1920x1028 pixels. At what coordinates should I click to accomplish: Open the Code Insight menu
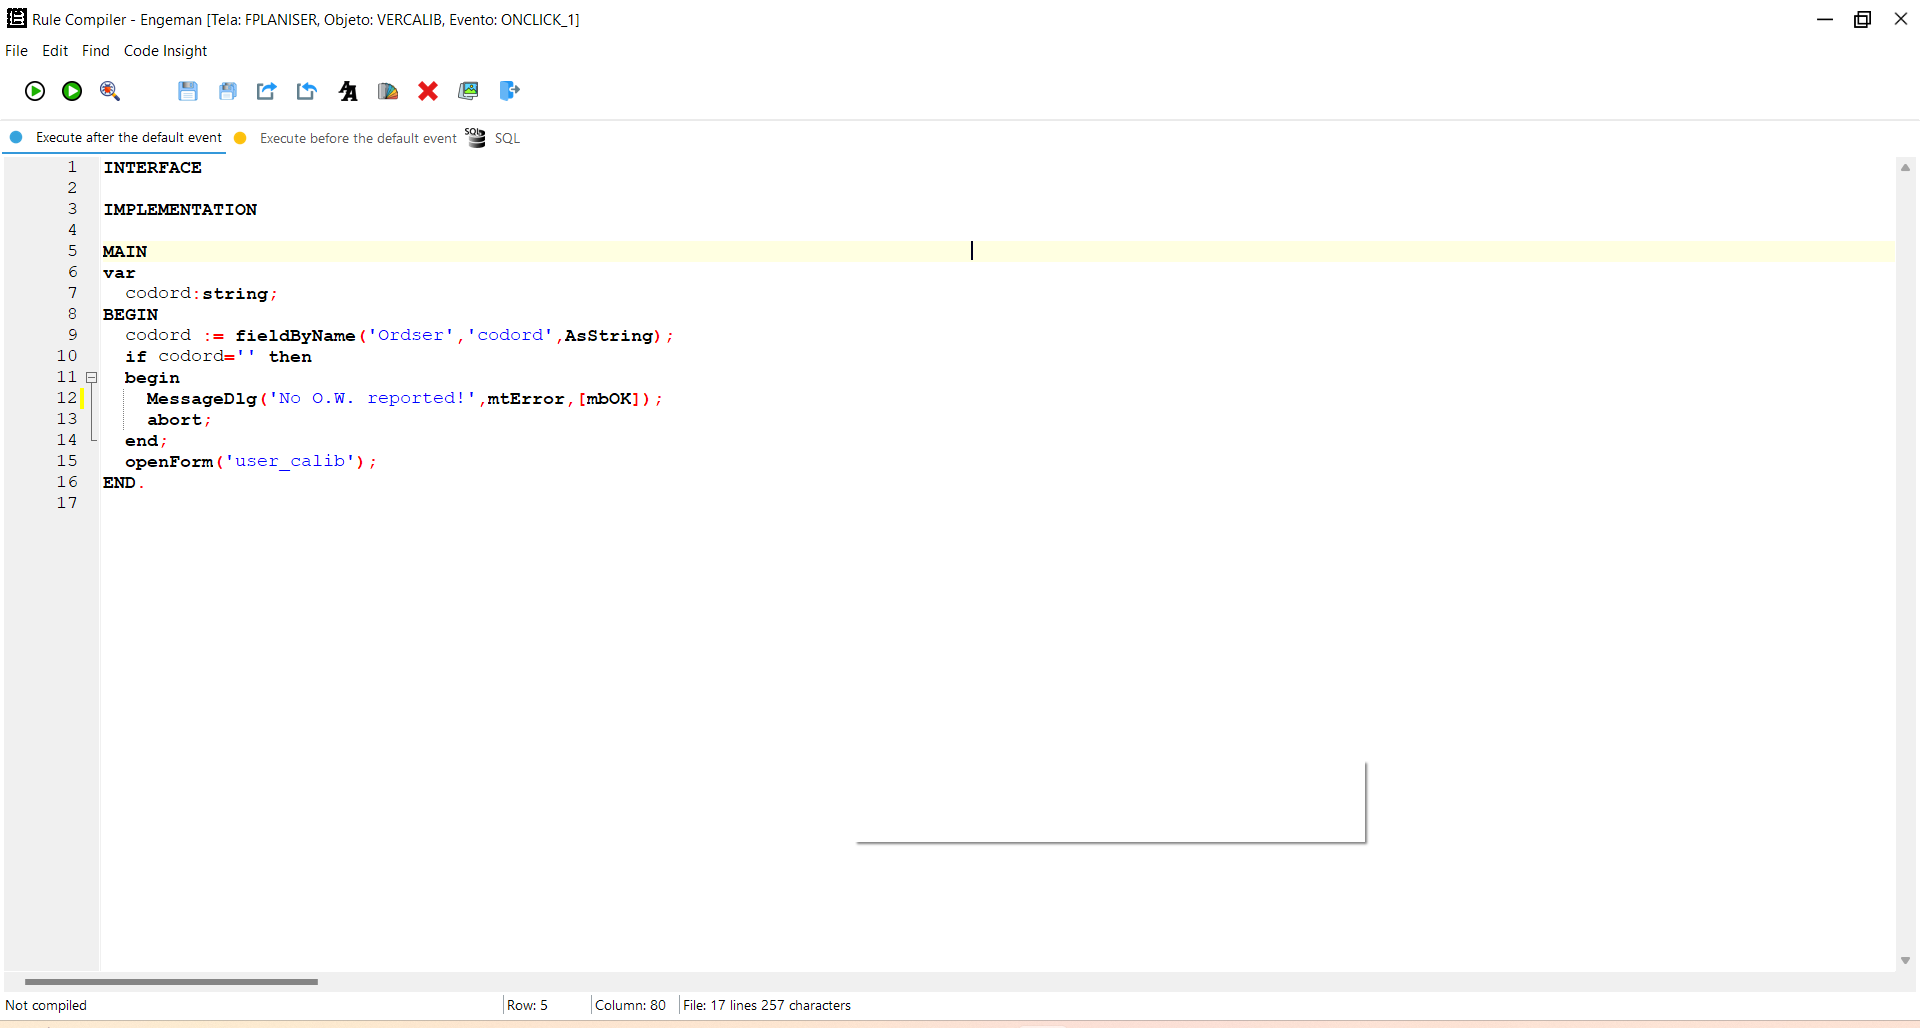coord(165,51)
